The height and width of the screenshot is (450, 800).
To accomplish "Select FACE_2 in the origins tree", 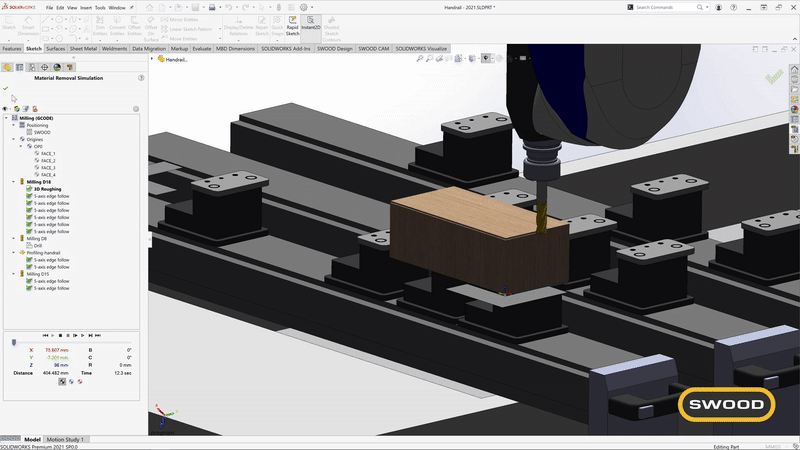I will pos(48,160).
